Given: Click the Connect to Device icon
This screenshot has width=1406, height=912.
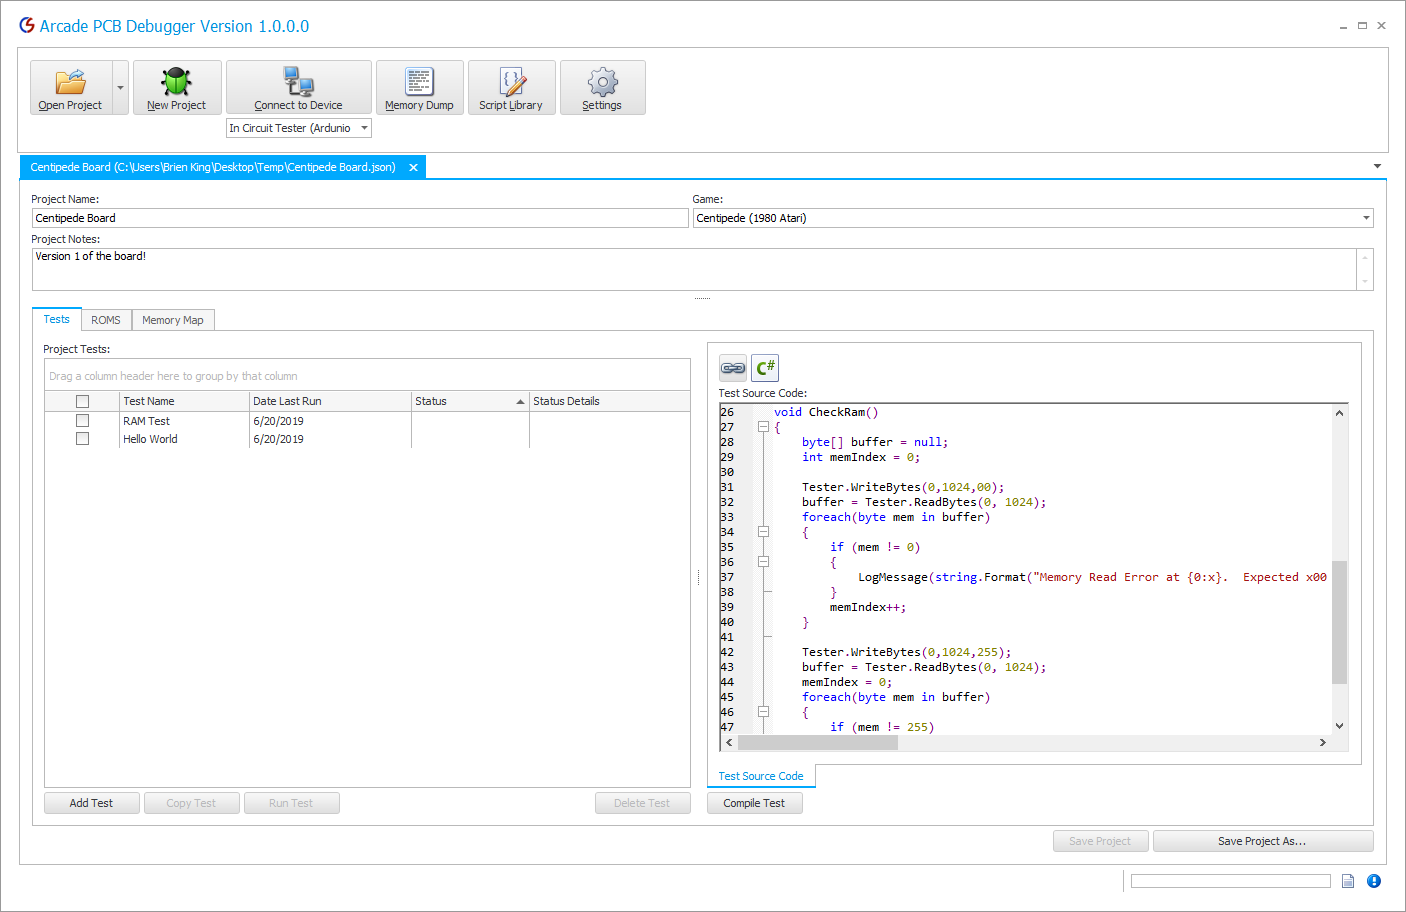Looking at the screenshot, I should pos(298,82).
